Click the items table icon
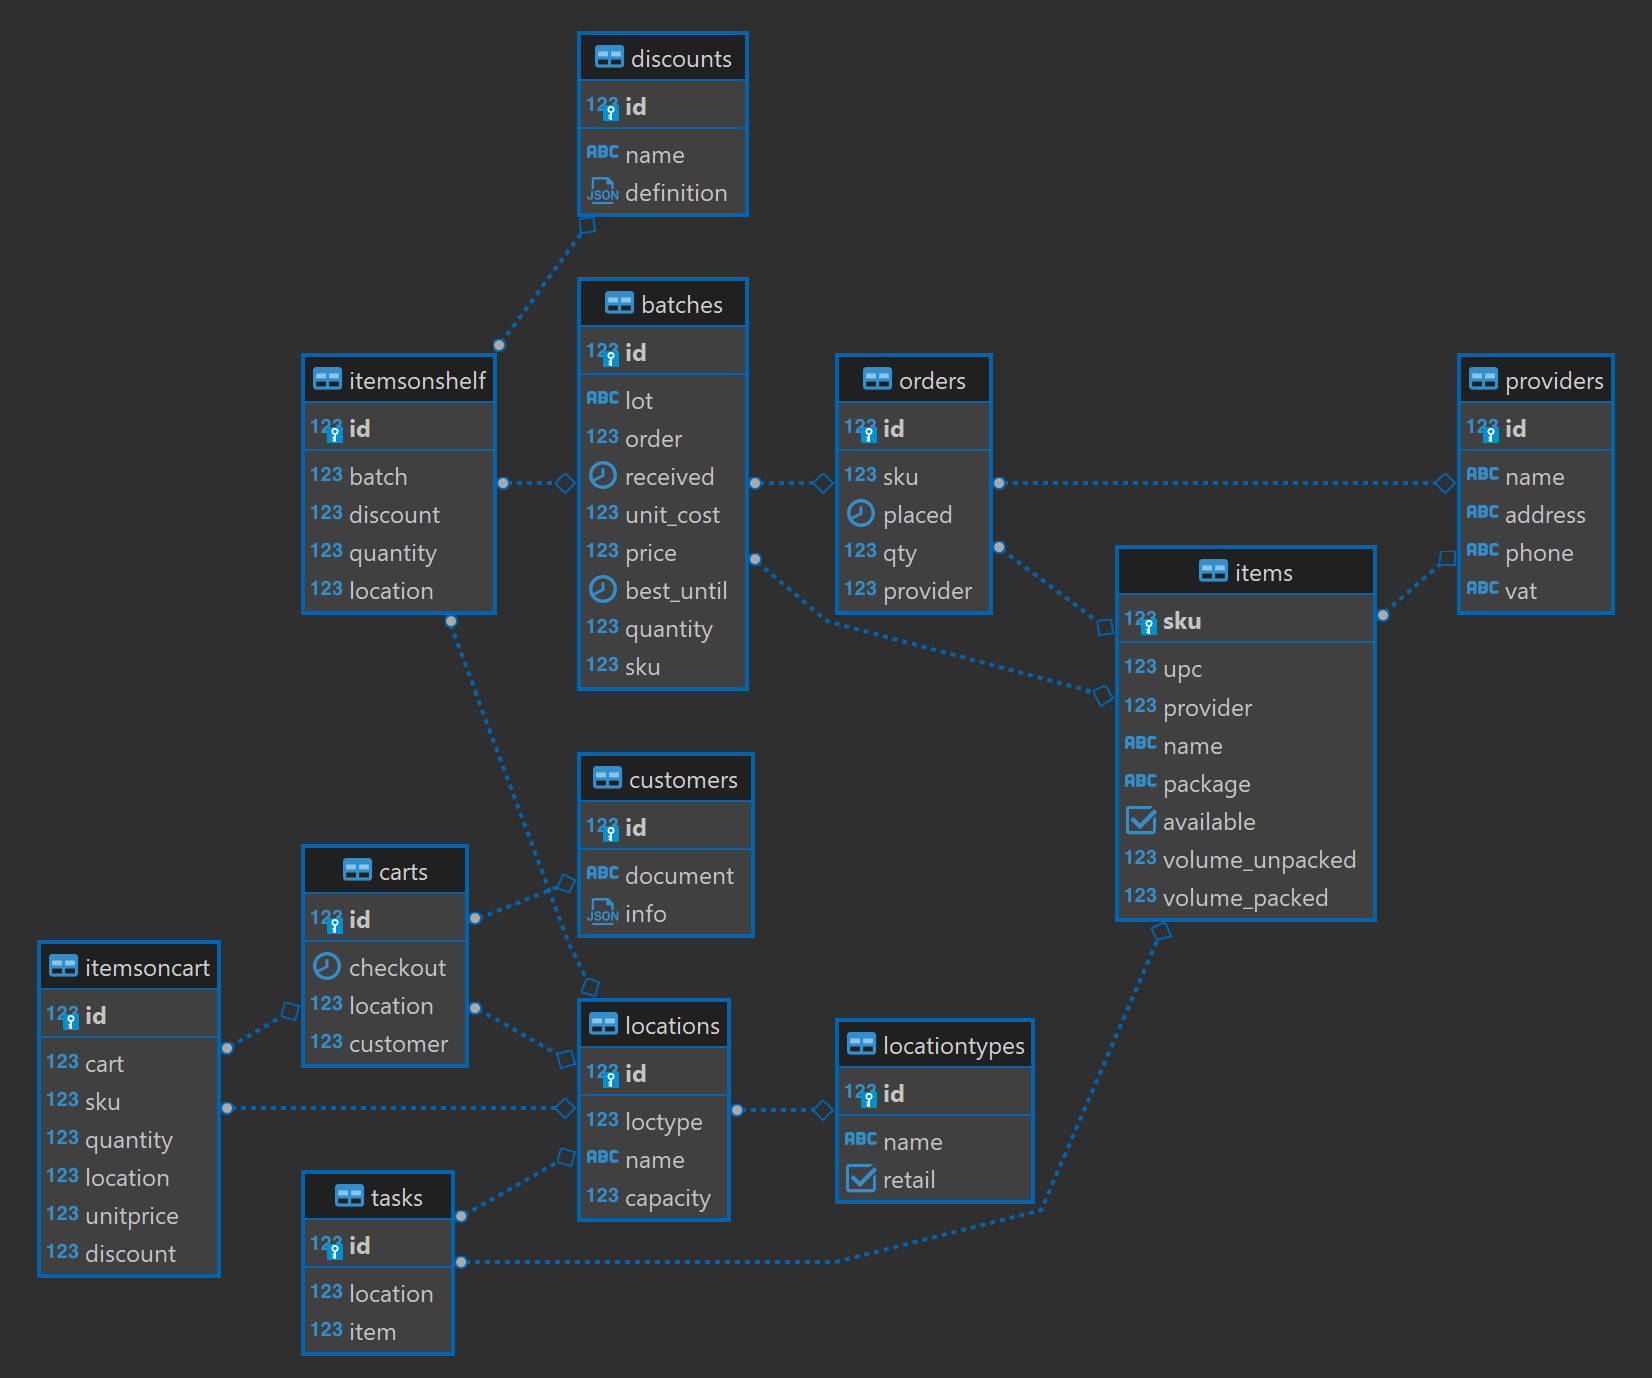1652x1378 pixels. point(1213,571)
